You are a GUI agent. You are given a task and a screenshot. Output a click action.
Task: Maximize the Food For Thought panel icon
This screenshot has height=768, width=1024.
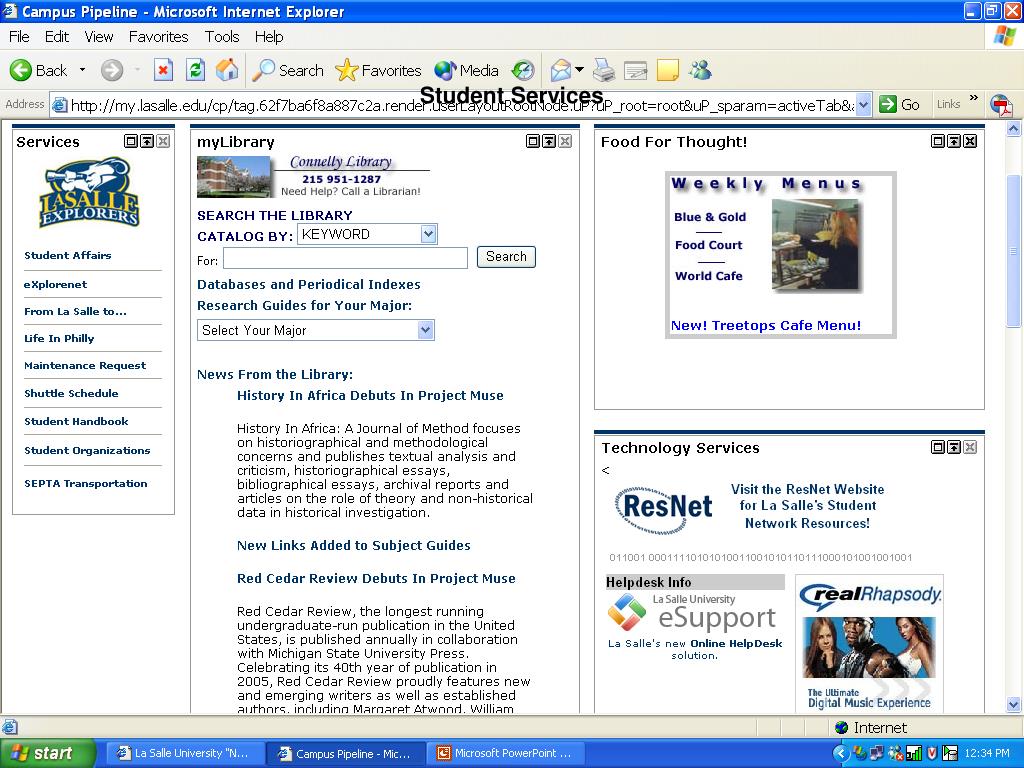click(938, 141)
